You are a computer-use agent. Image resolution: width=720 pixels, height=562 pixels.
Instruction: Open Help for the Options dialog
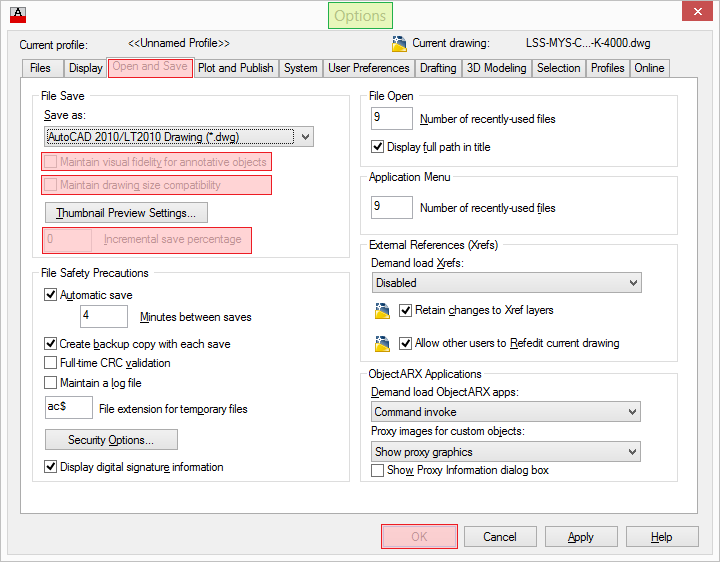point(662,537)
